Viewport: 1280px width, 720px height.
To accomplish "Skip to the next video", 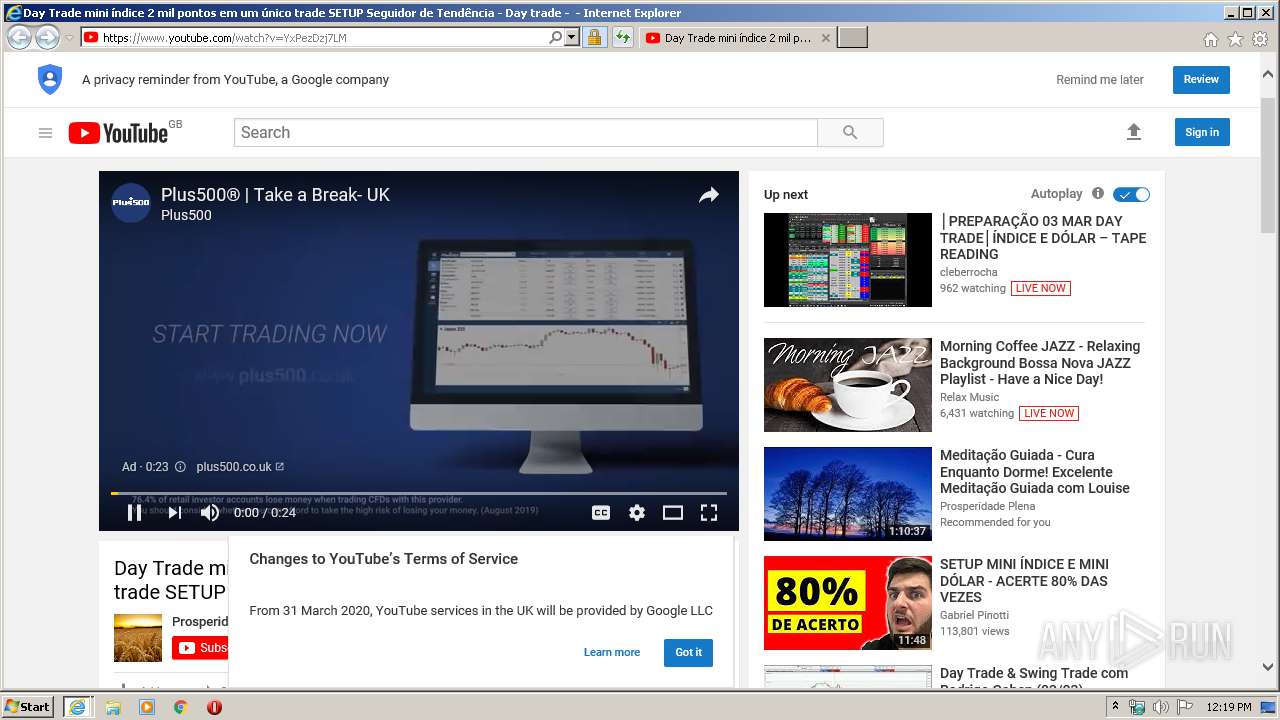I will click(x=174, y=513).
